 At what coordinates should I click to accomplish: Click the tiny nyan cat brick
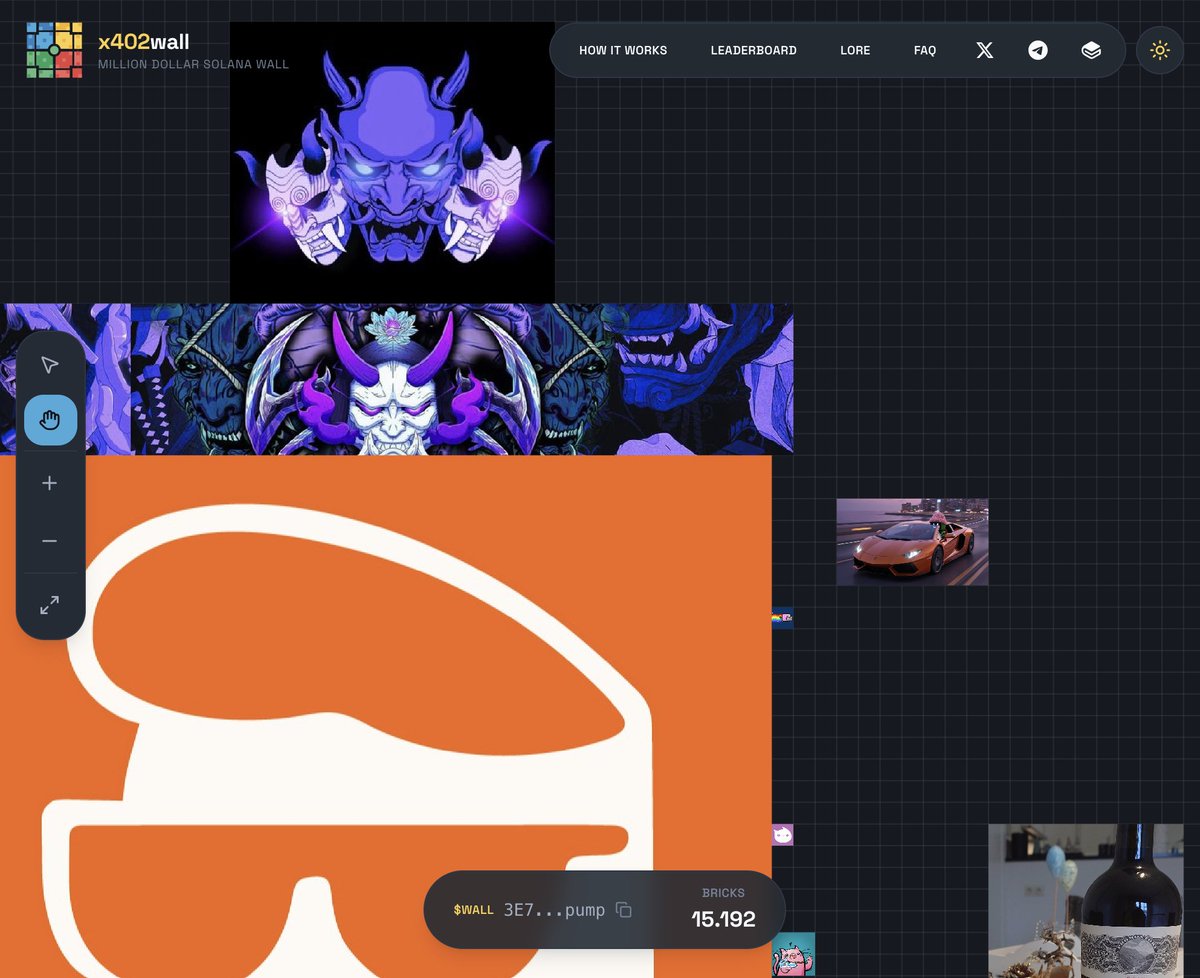782,619
